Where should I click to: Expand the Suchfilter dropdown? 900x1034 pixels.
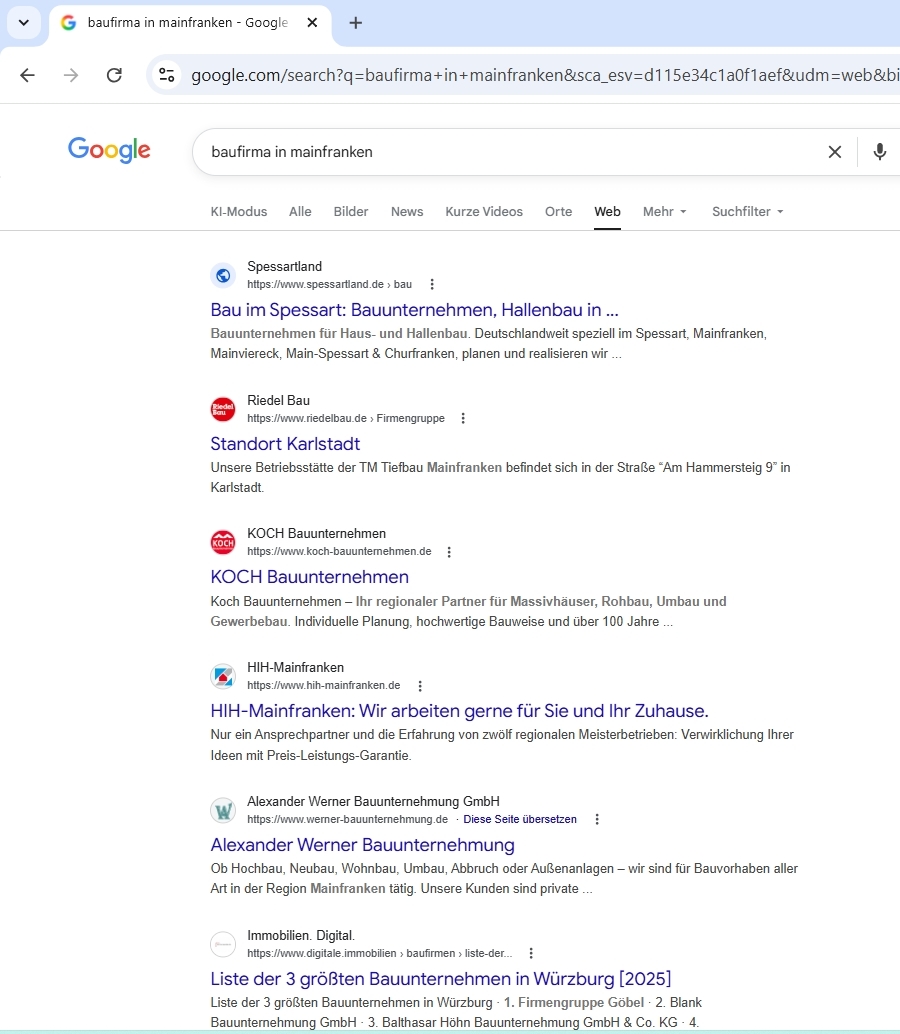(x=747, y=212)
